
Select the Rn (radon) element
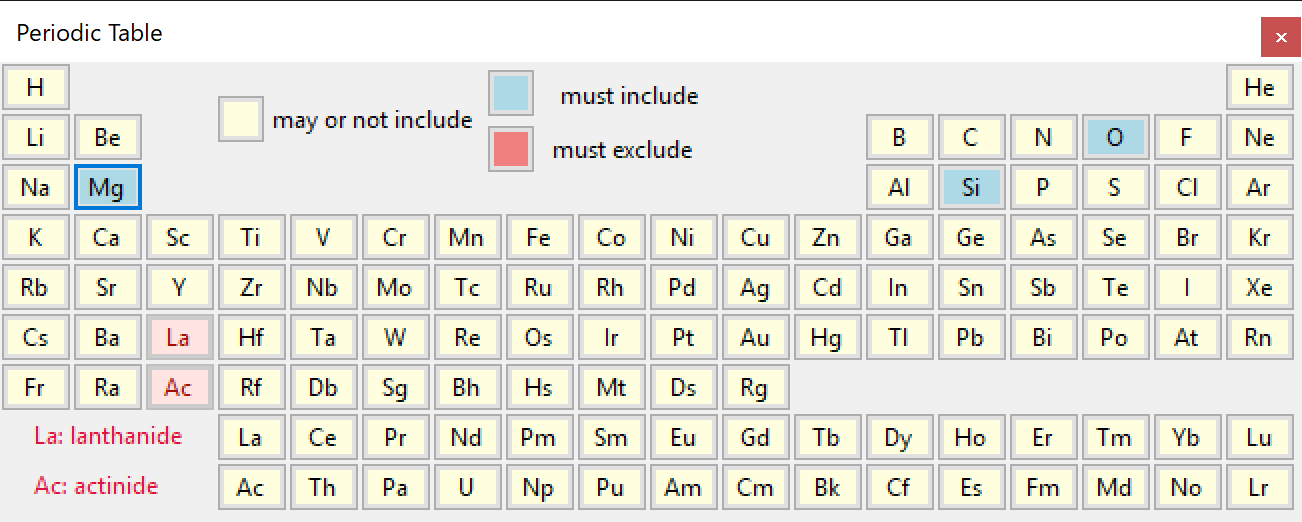click(x=1259, y=337)
